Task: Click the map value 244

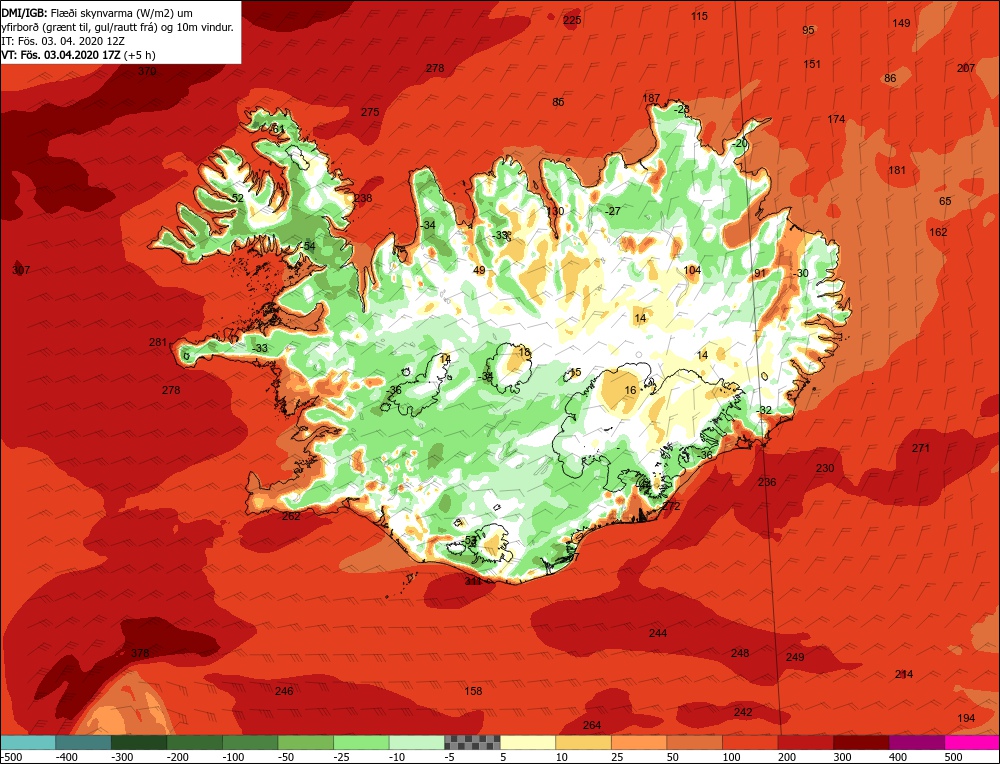Action: point(658,633)
